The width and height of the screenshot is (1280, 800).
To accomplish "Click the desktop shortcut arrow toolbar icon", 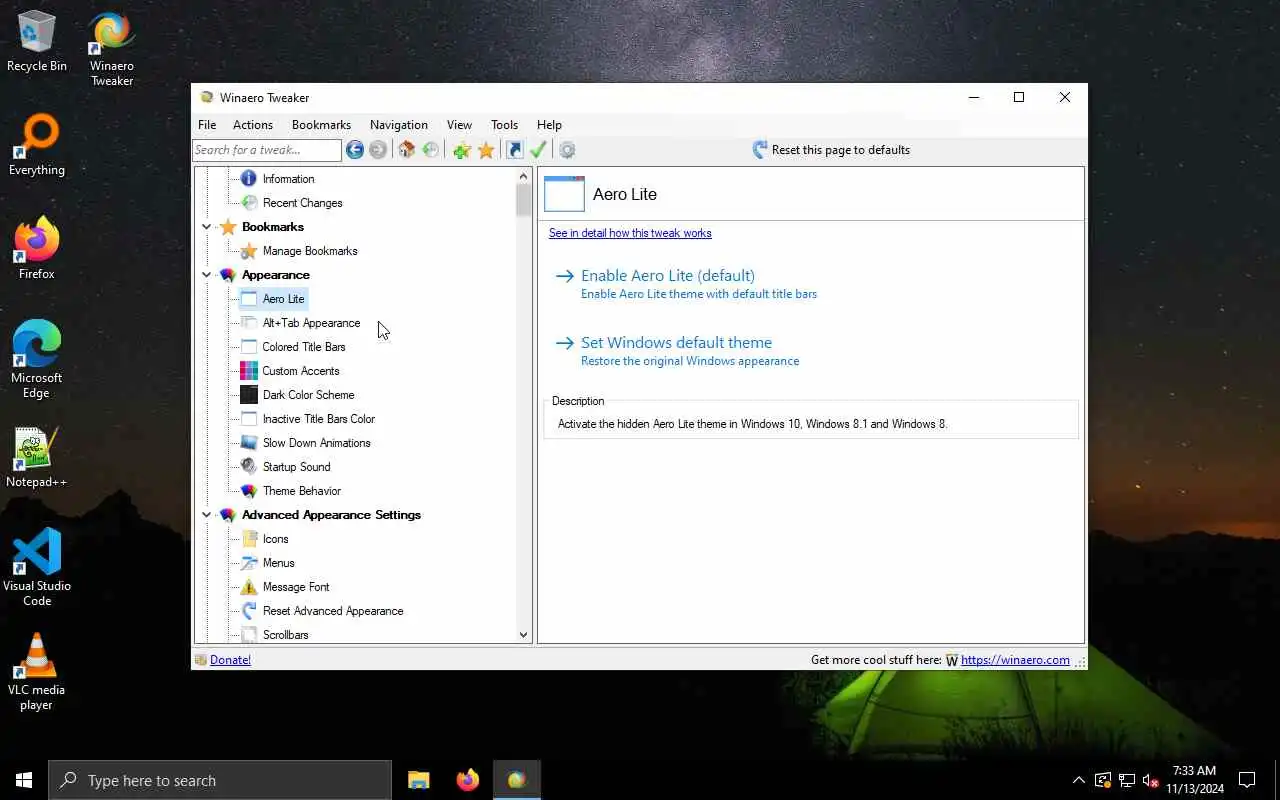I will click(x=515, y=150).
